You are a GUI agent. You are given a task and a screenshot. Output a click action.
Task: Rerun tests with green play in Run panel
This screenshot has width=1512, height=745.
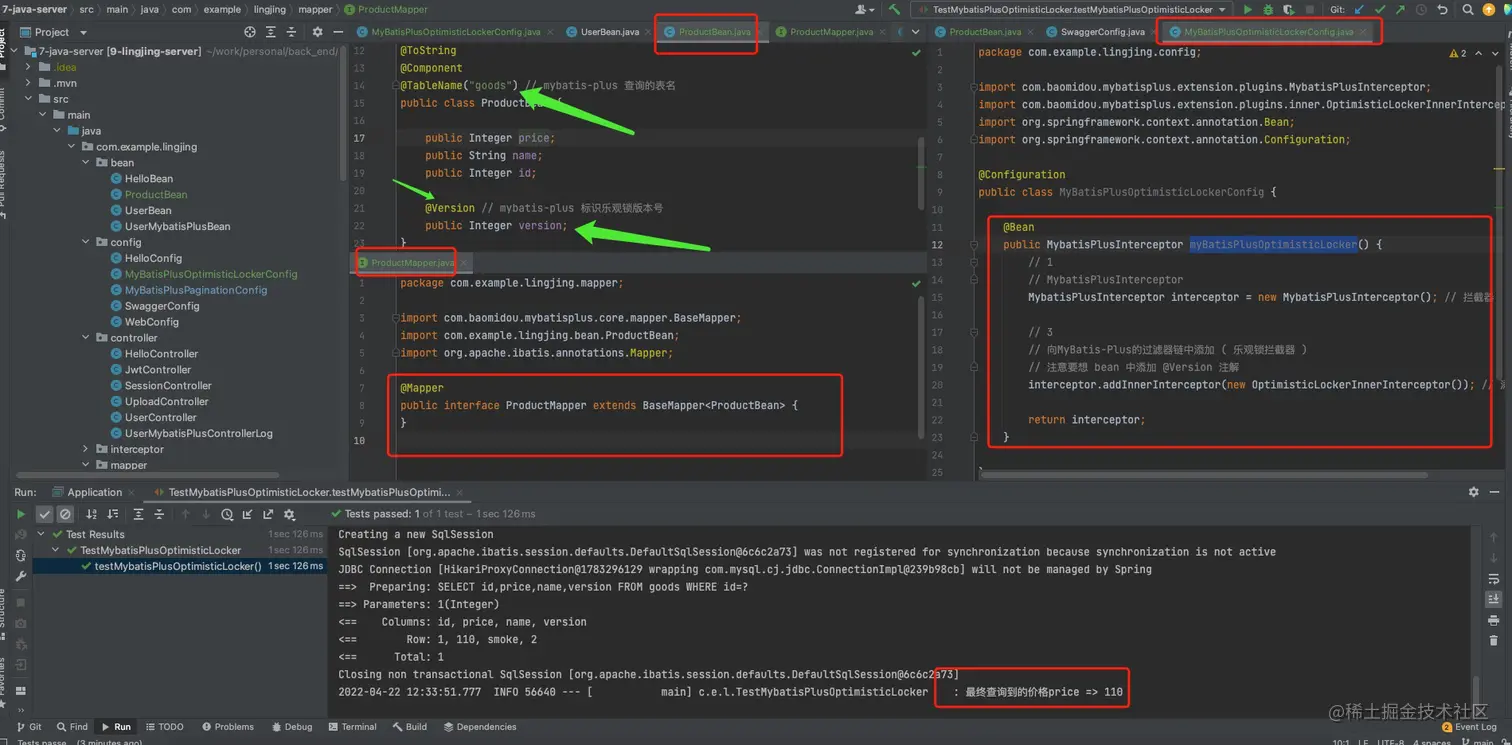(x=21, y=514)
